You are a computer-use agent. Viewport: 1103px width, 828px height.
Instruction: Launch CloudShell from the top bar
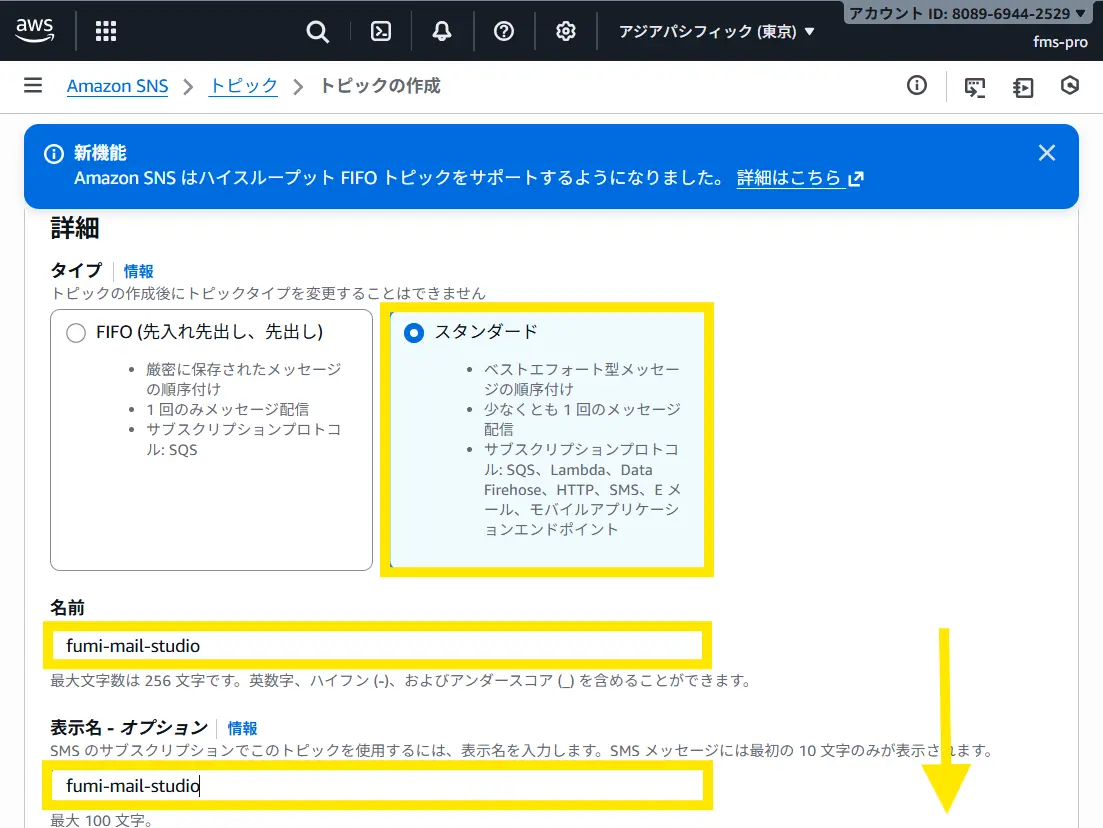(x=381, y=31)
